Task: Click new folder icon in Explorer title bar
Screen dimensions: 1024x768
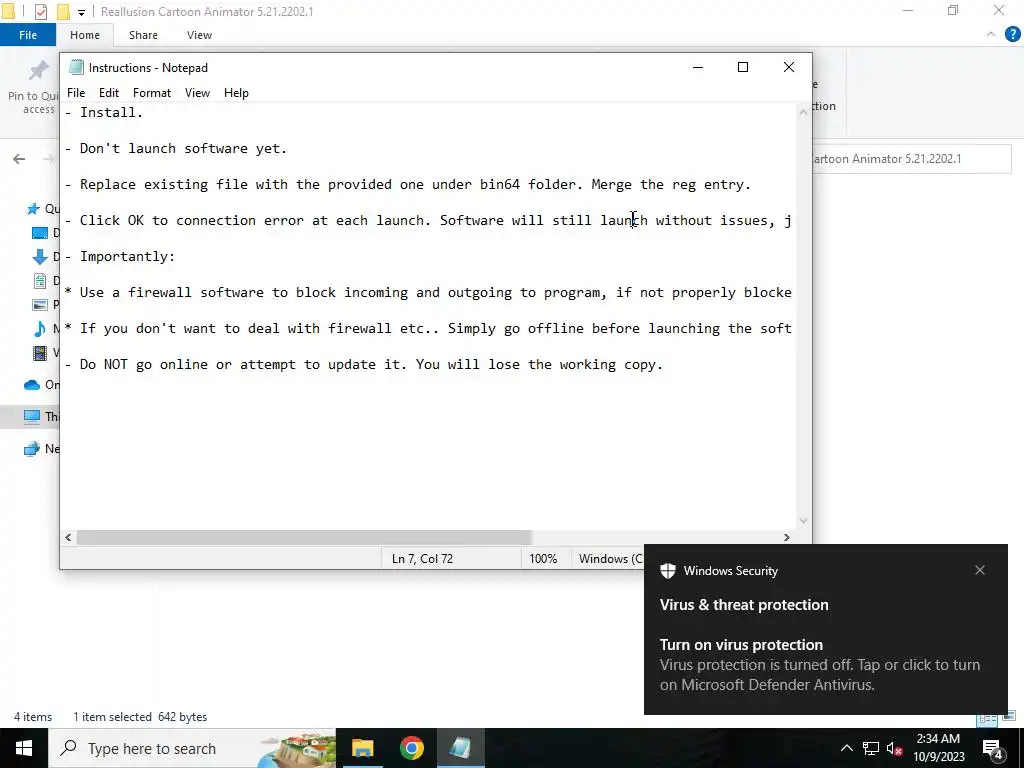Action: 63,12
